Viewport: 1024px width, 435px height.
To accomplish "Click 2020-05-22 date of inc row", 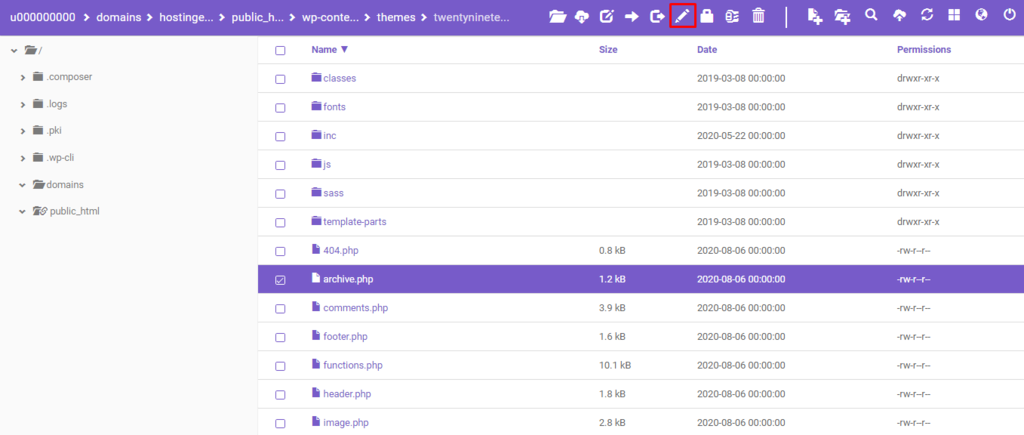I will tap(741, 136).
